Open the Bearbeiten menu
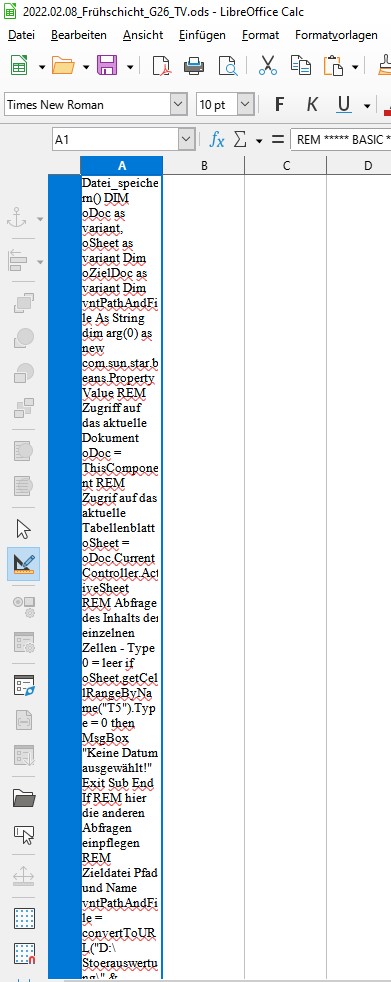This screenshot has width=391, height=982. (x=79, y=35)
